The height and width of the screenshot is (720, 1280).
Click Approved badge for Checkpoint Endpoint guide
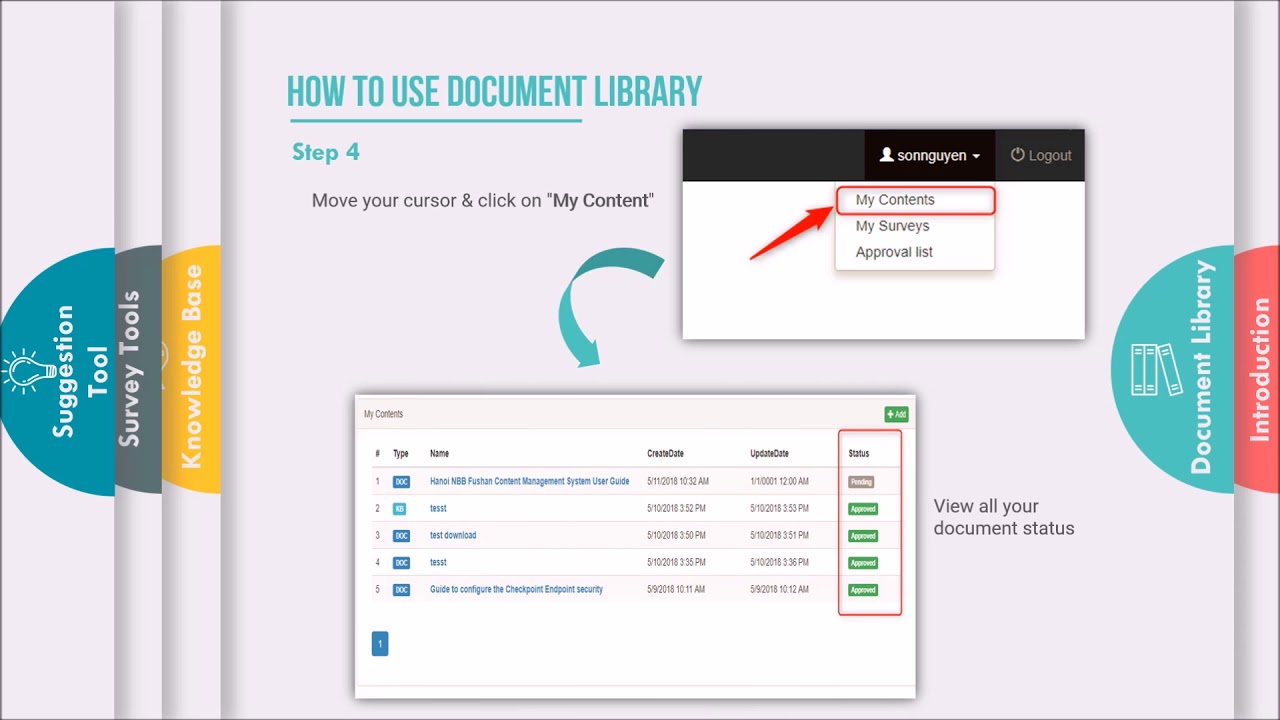click(863, 590)
